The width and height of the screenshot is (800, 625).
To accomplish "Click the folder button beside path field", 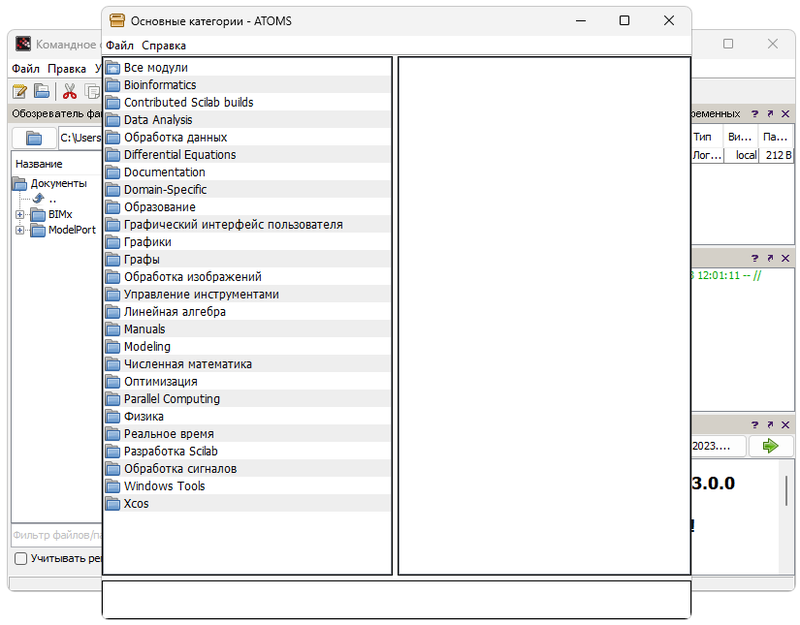I will (34, 138).
